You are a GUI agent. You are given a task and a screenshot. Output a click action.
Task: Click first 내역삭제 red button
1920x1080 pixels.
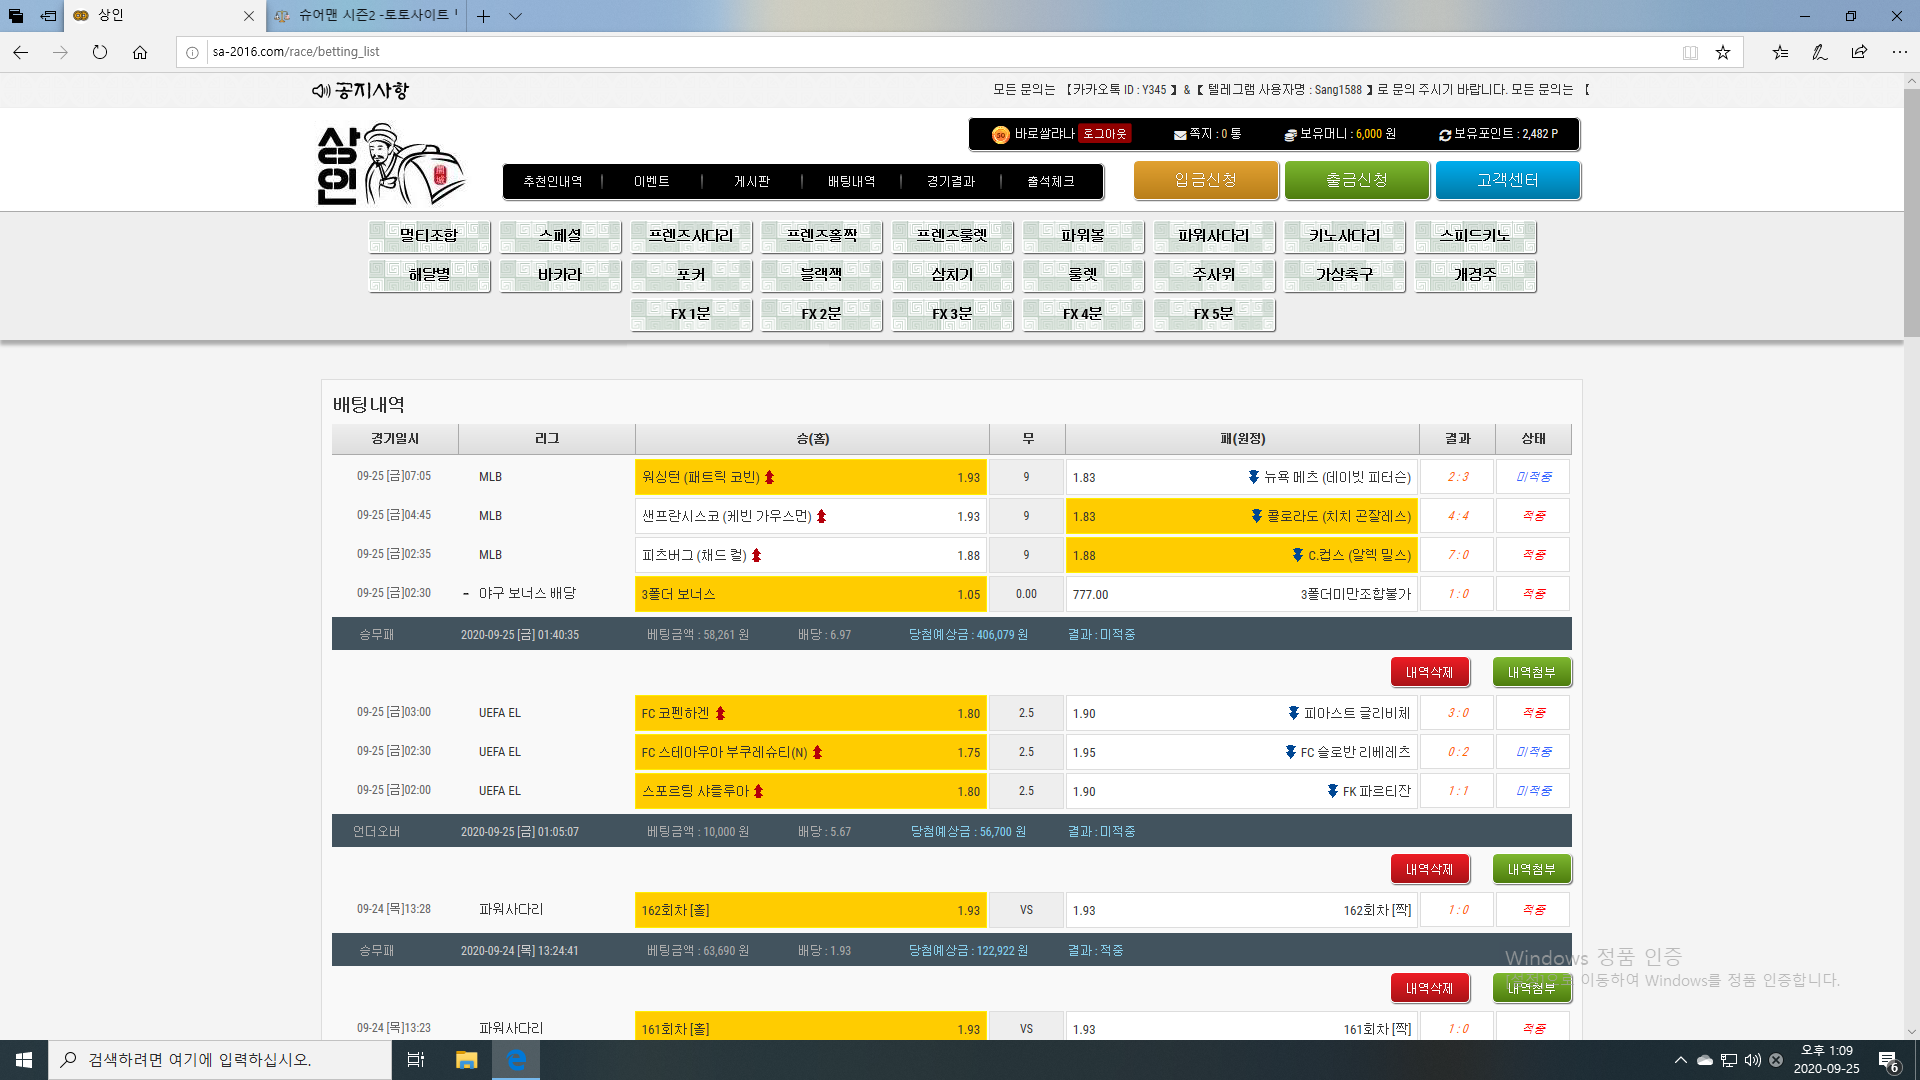[1429, 672]
